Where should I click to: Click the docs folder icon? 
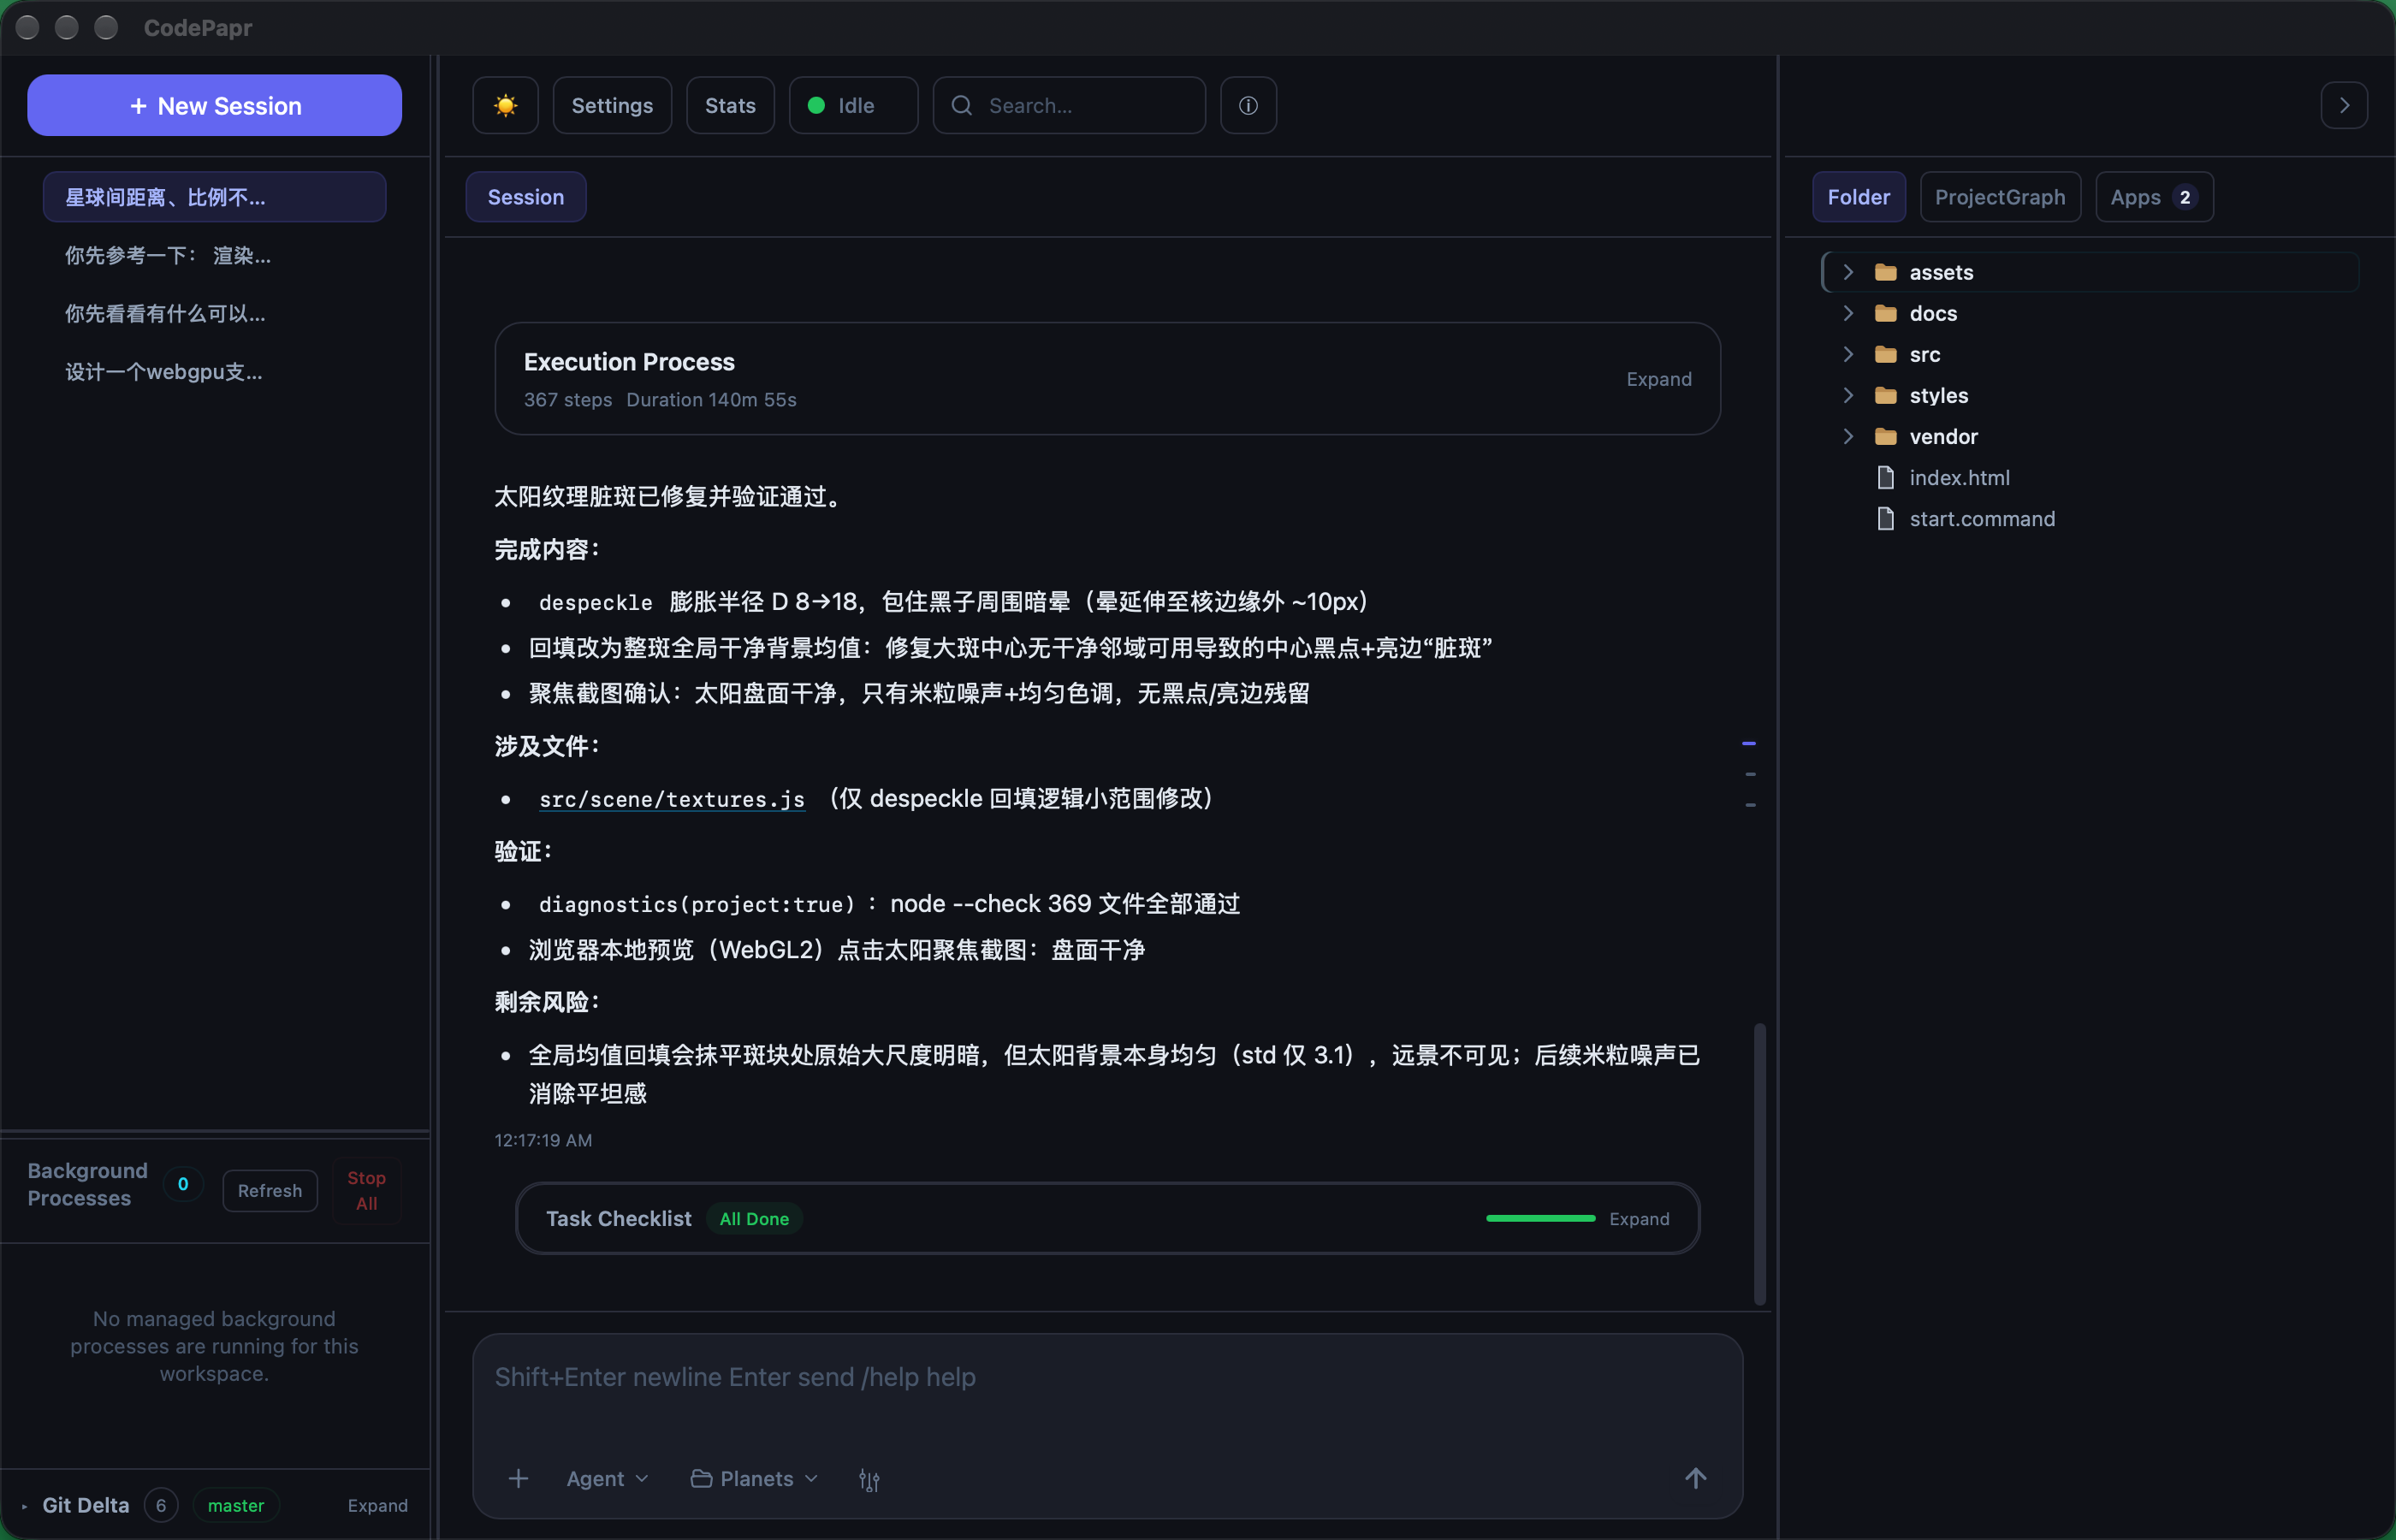click(1886, 313)
